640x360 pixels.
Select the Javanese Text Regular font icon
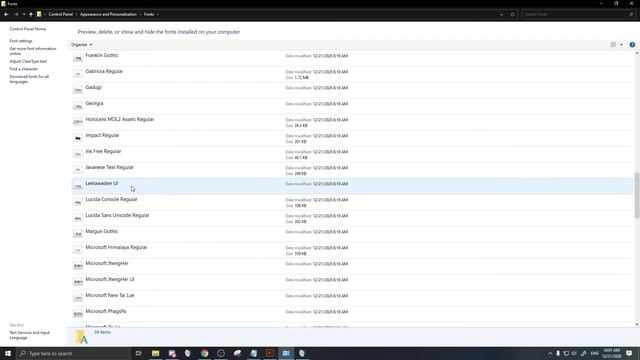click(78, 170)
